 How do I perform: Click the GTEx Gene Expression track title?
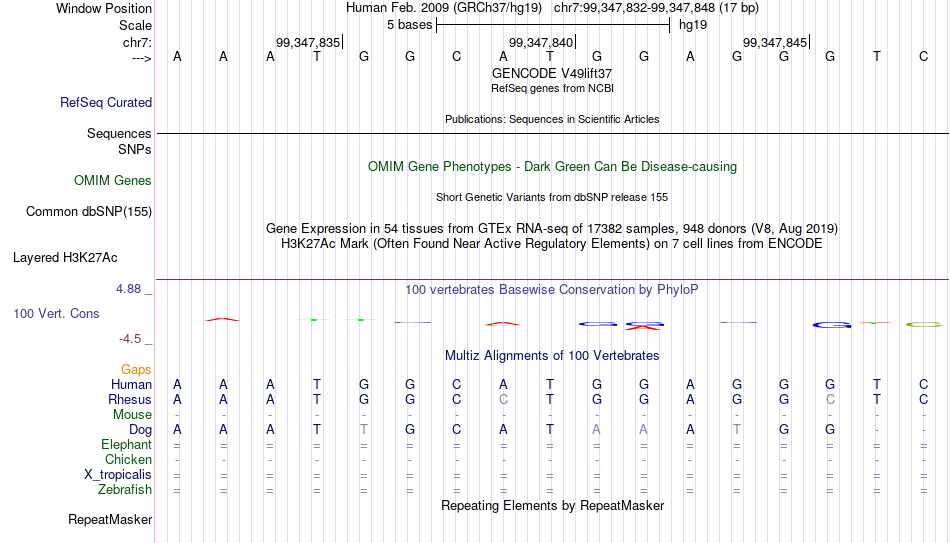click(x=552, y=228)
